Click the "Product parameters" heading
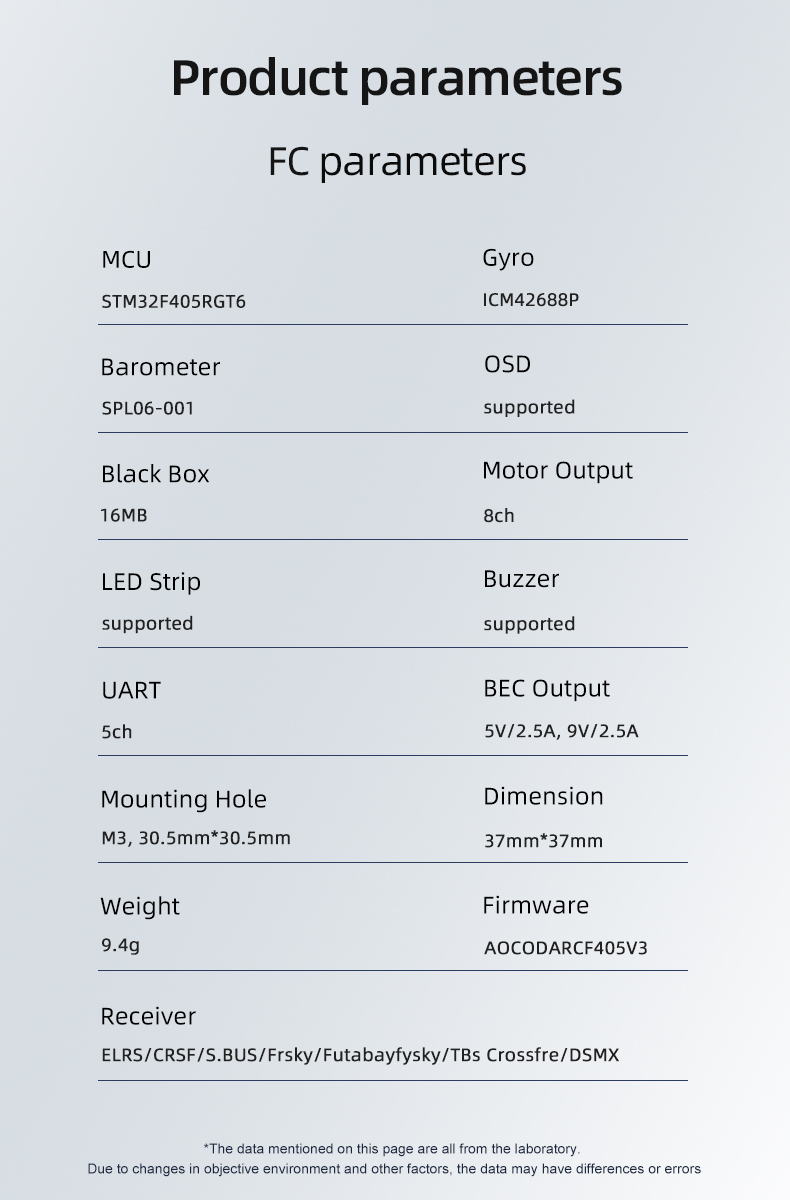Viewport: 790px width, 1200px height. (396, 78)
